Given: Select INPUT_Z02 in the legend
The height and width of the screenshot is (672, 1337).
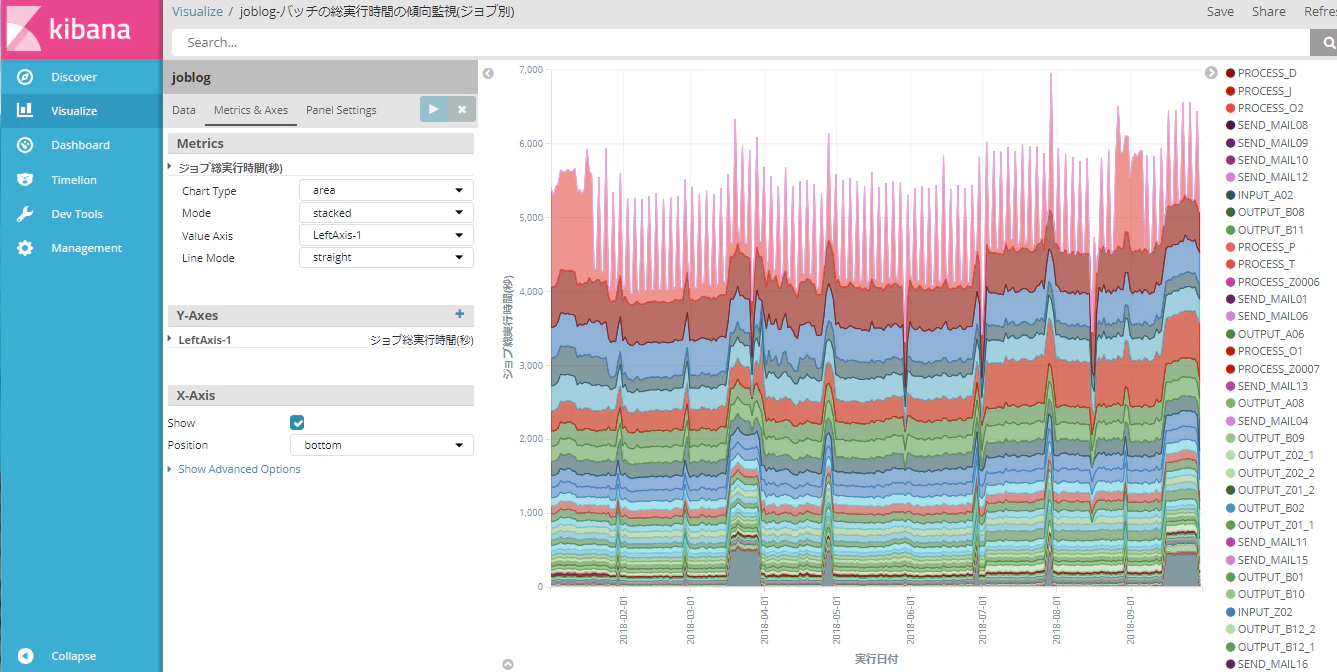Looking at the screenshot, I should point(1265,612).
